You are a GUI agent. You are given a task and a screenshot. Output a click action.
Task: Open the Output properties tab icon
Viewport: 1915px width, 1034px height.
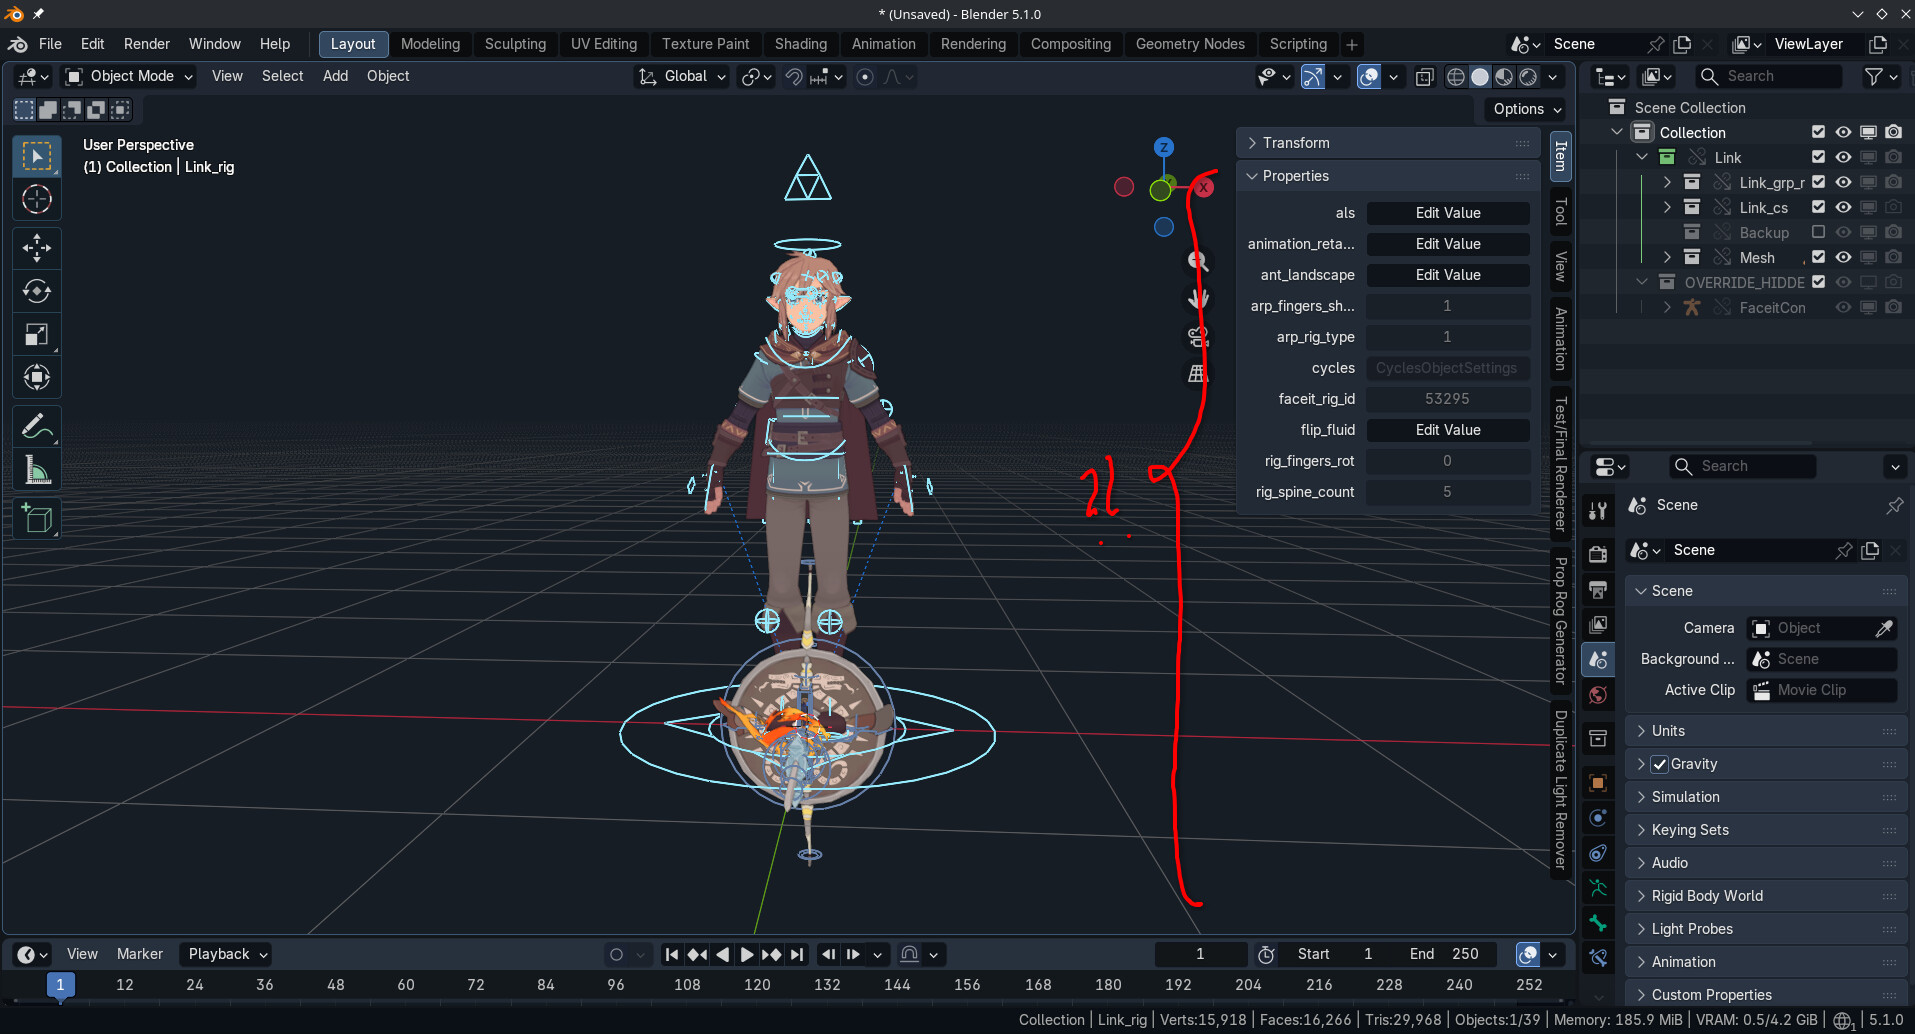point(1598,589)
